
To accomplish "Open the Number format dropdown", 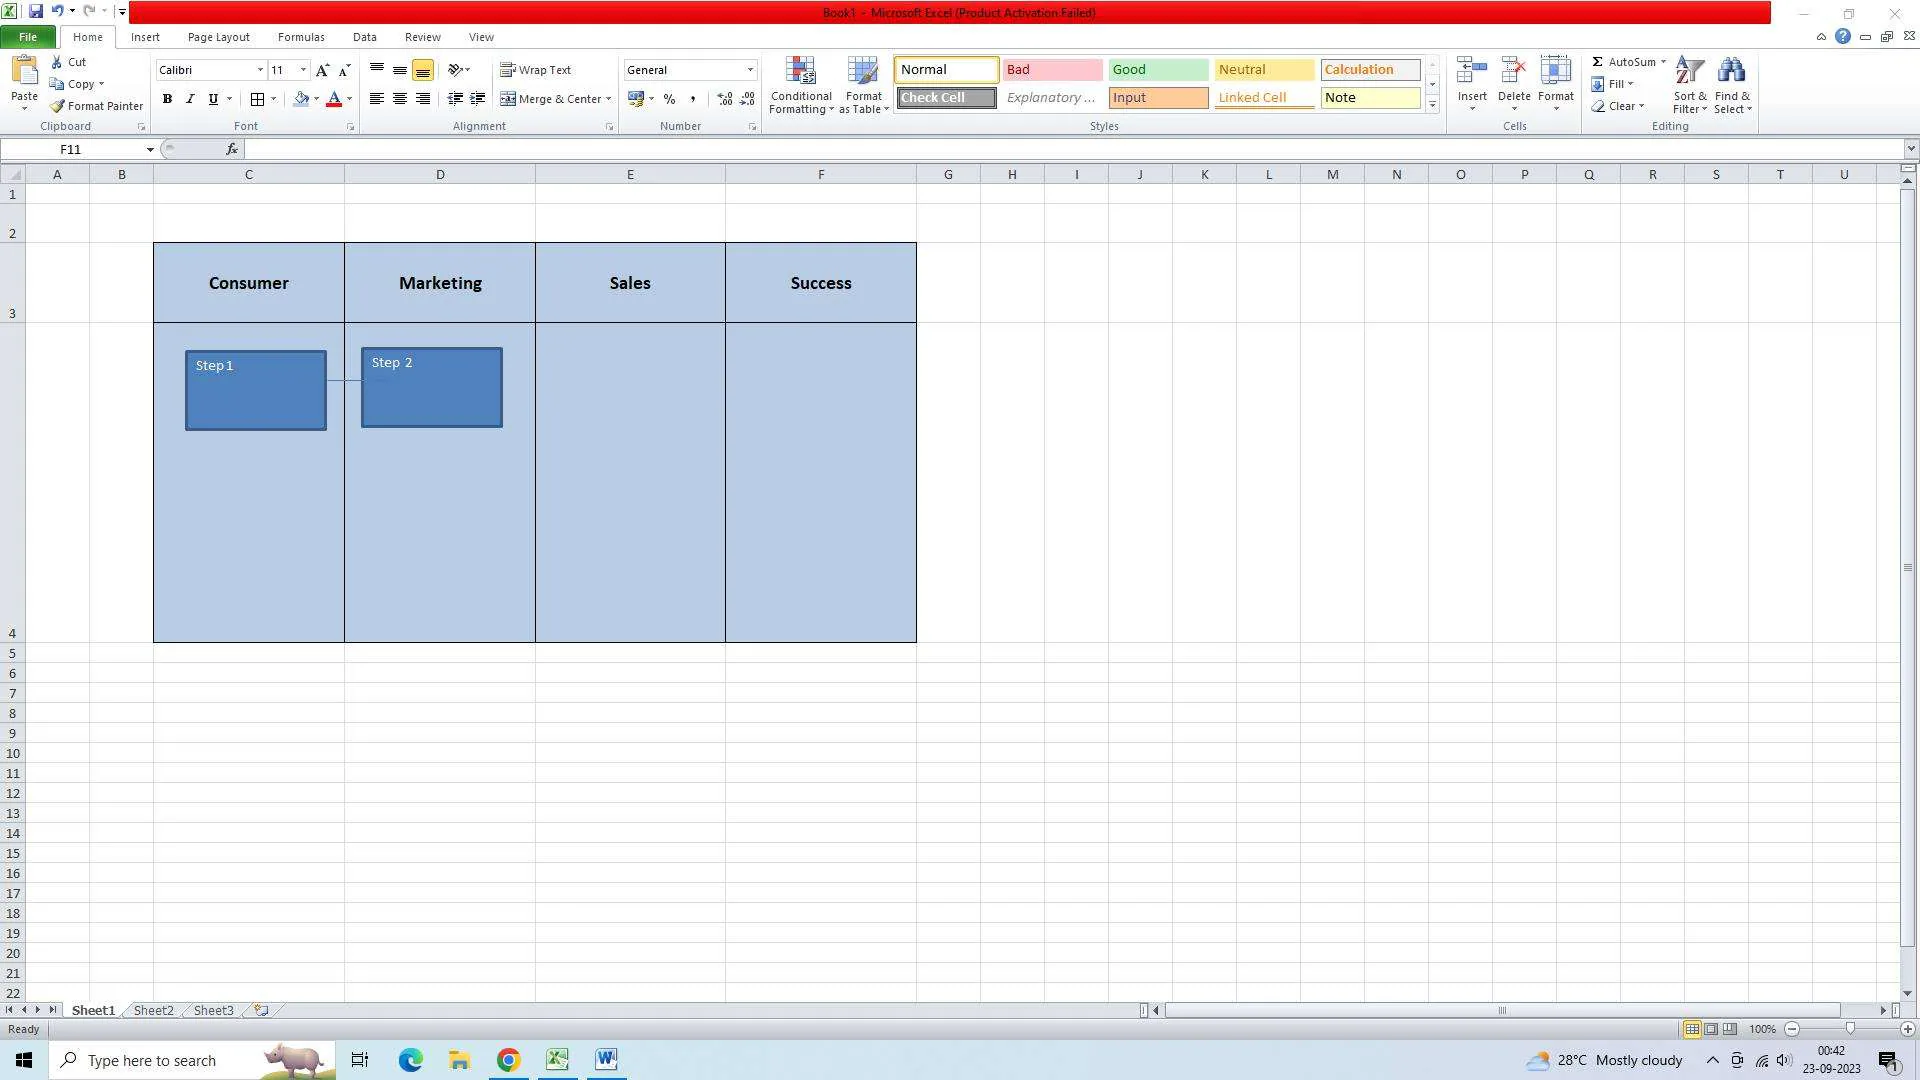I will [x=749, y=69].
